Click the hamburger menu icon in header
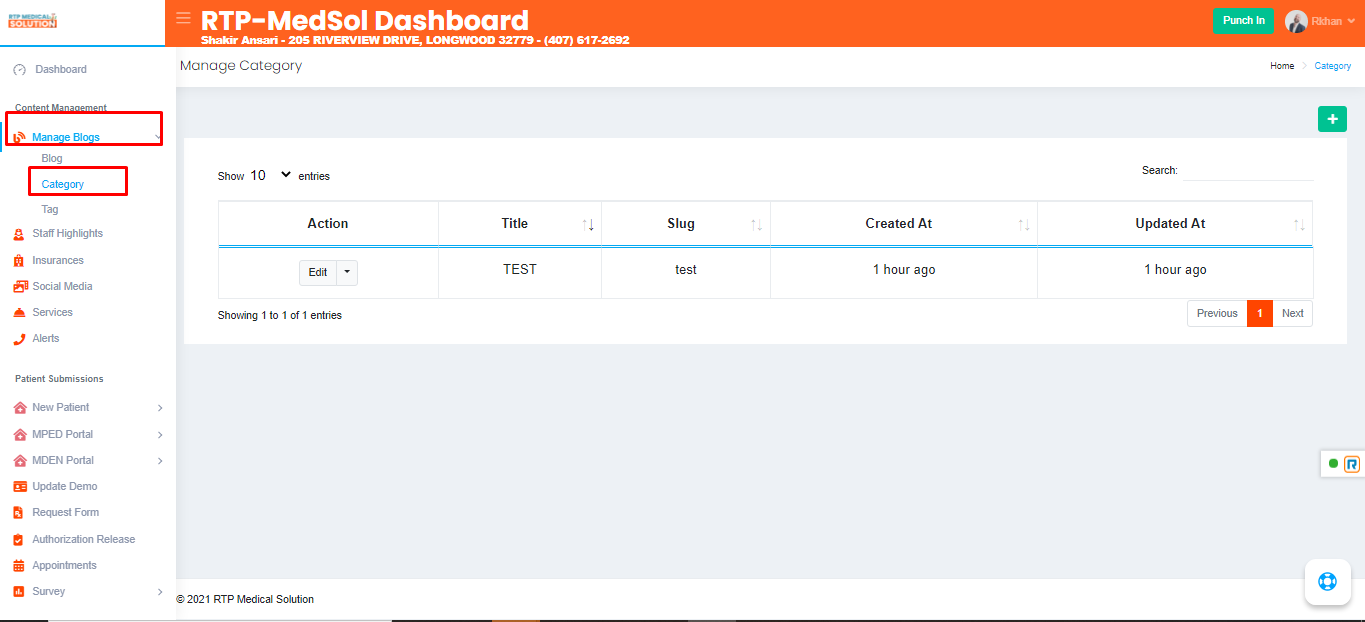 [183, 18]
